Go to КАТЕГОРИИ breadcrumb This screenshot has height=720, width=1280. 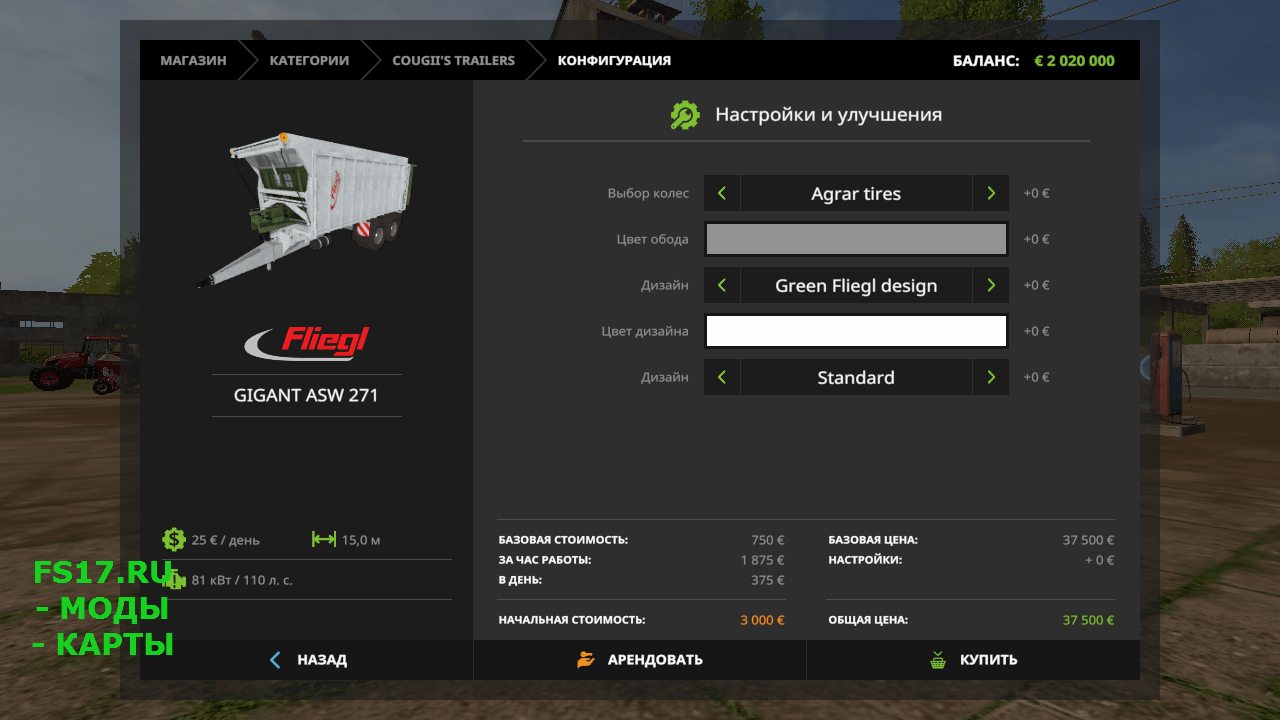click(x=309, y=60)
